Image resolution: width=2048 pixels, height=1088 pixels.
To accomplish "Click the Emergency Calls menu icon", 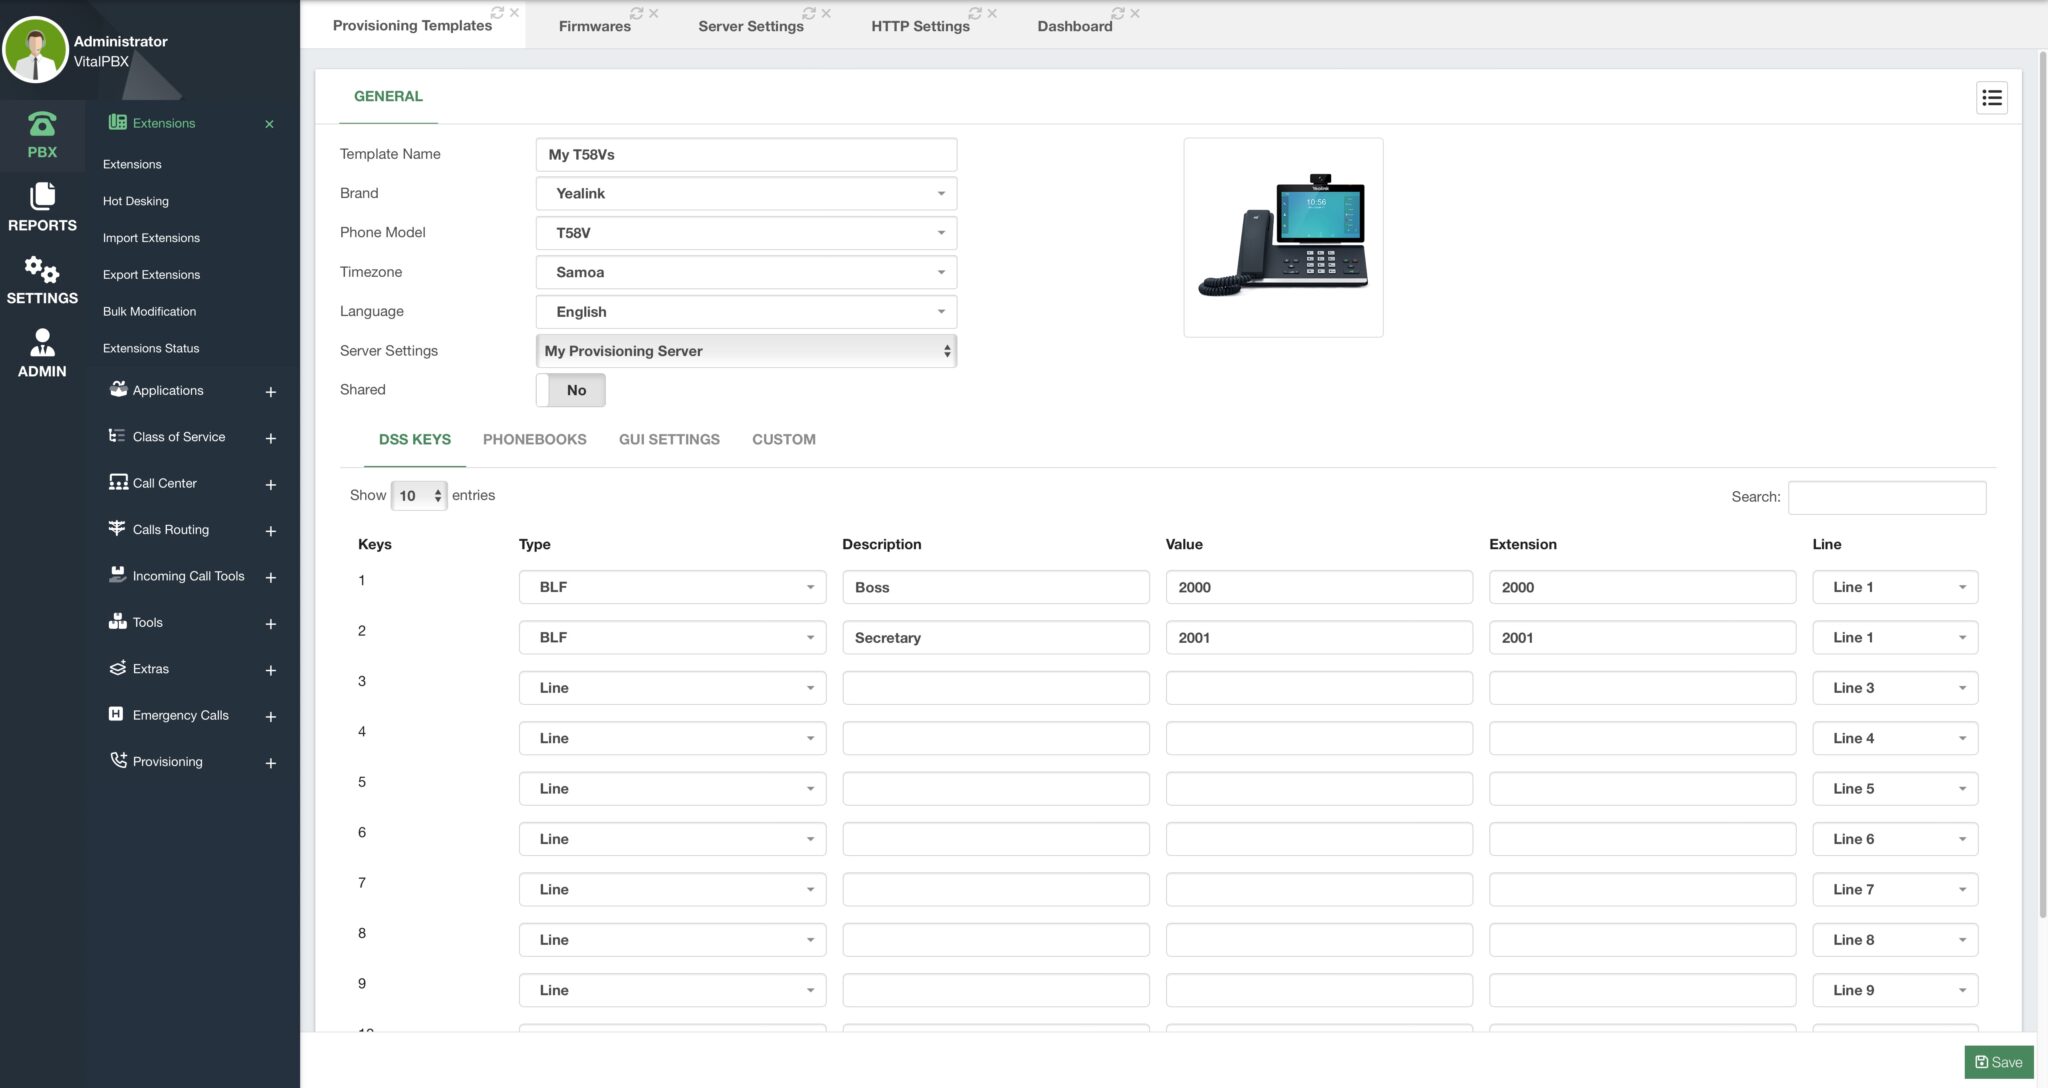I will pos(116,714).
